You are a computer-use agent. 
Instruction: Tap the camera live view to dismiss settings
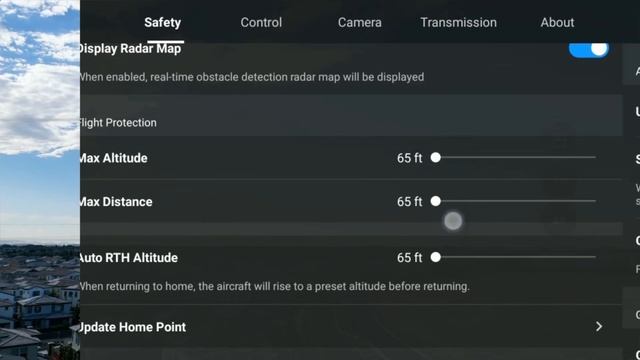[x=40, y=180]
